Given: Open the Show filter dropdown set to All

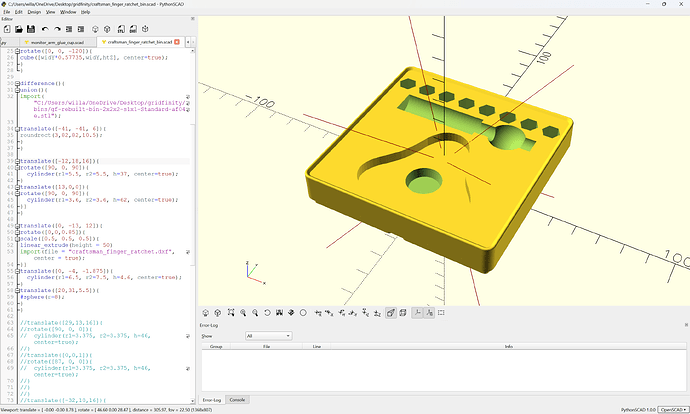Looking at the screenshot, I should coord(268,336).
